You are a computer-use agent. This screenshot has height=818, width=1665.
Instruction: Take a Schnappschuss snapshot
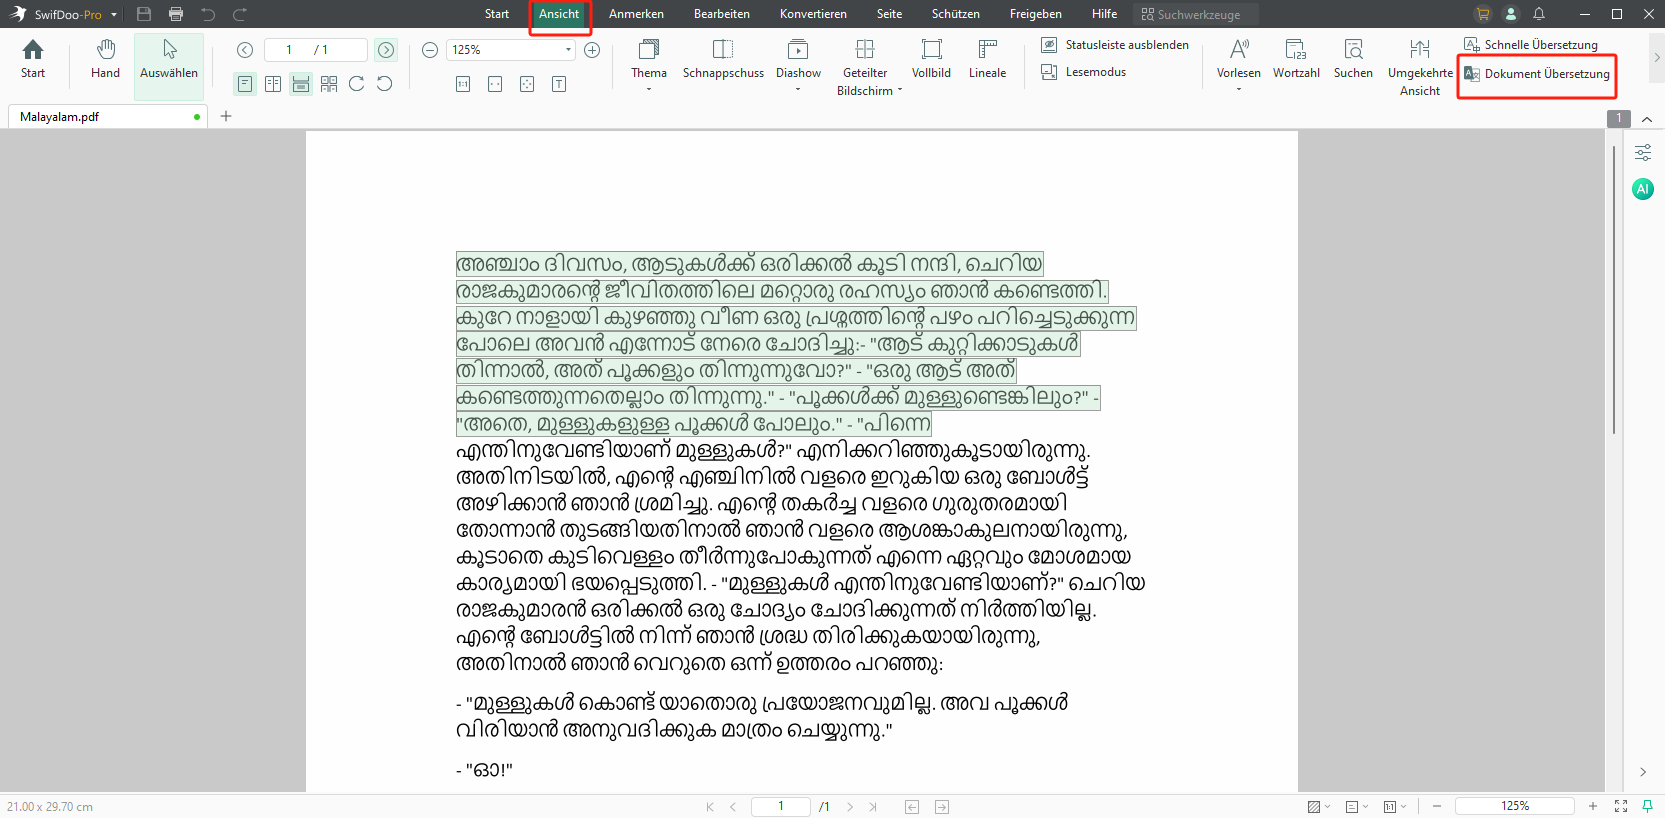coord(723,59)
